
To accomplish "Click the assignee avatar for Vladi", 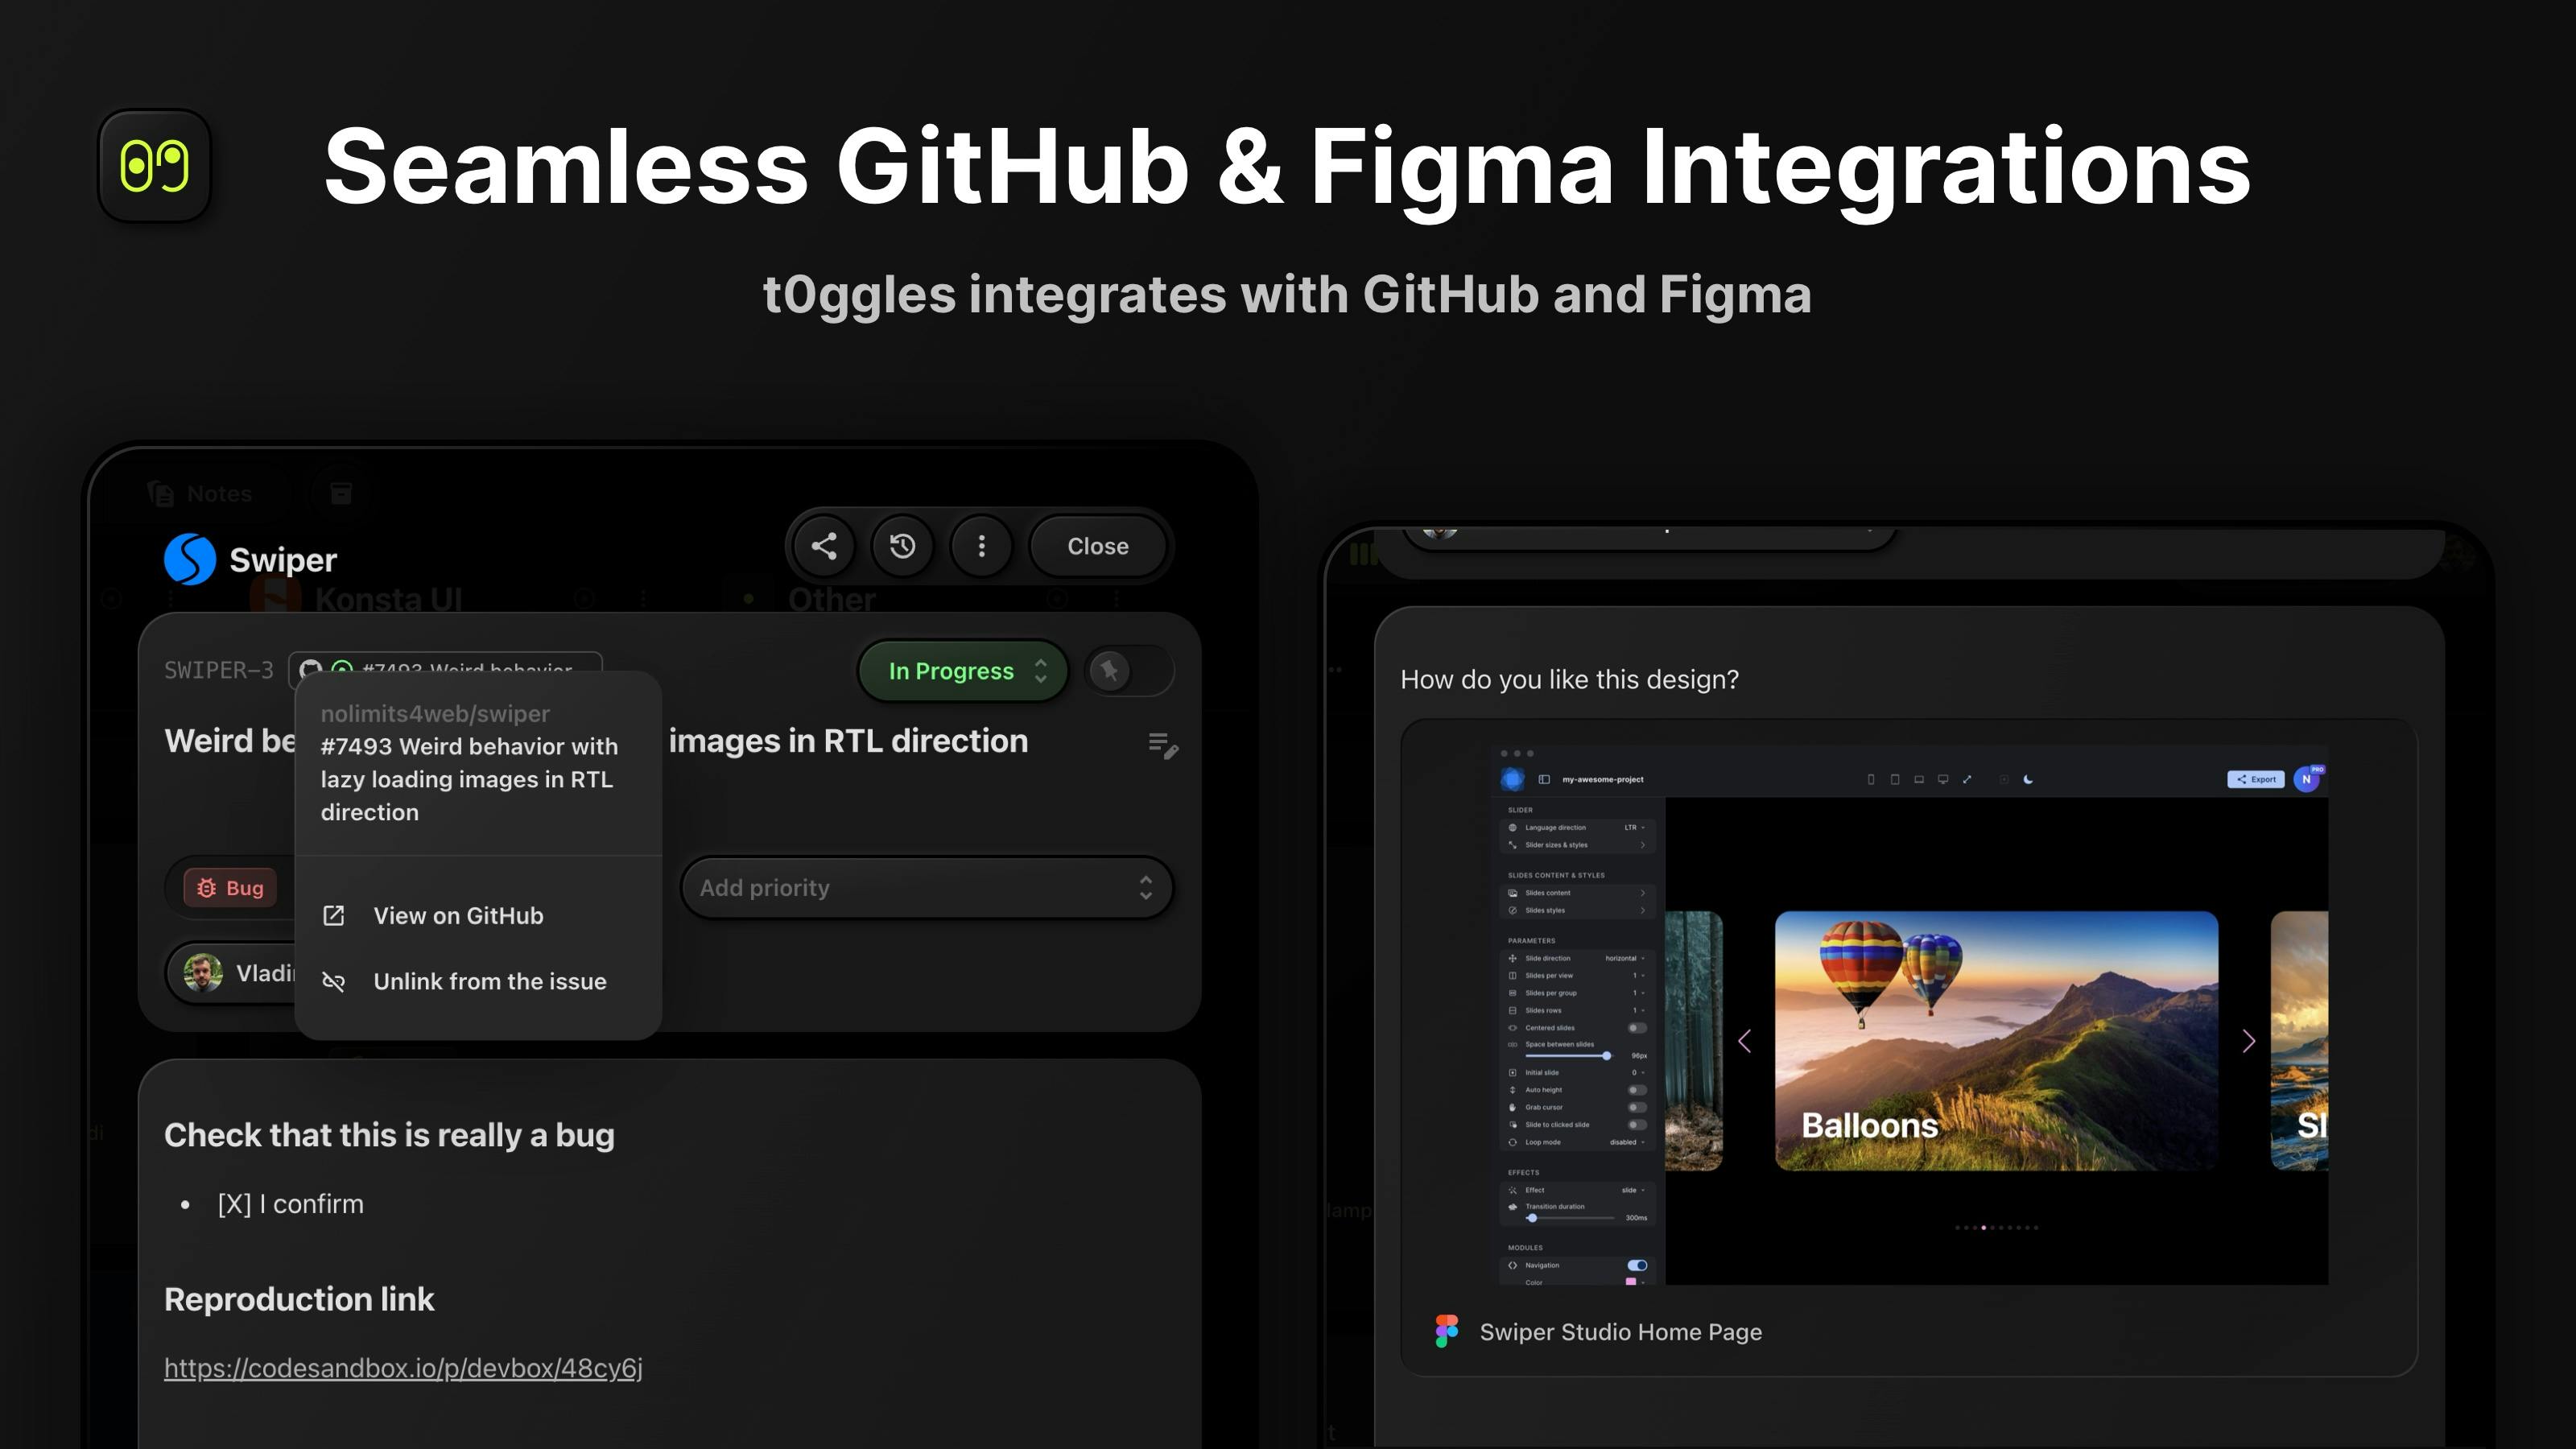I will [203, 973].
